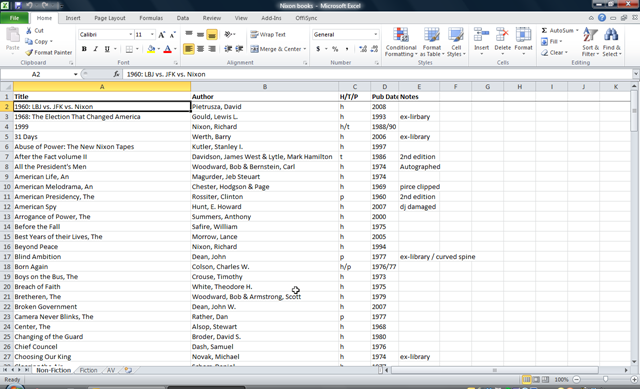Switch to the Fiction sheet tab
This screenshot has height=389, width=640.
click(x=88, y=370)
